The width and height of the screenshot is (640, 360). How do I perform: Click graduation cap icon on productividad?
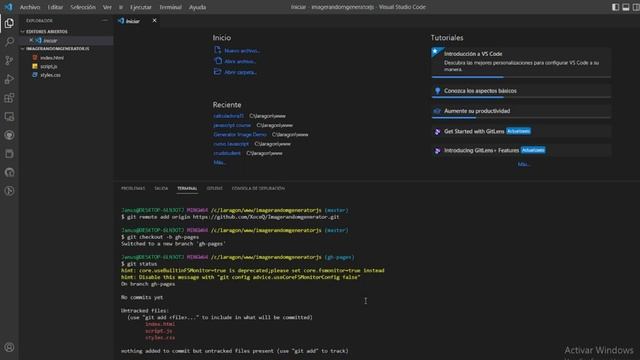tap(437, 111)
